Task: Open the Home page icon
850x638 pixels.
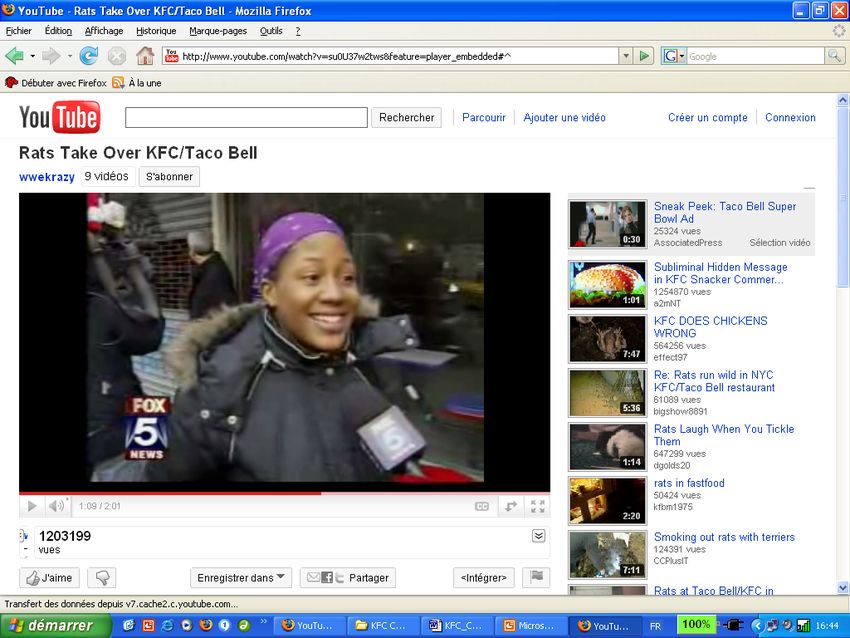Action: (145, 56)
